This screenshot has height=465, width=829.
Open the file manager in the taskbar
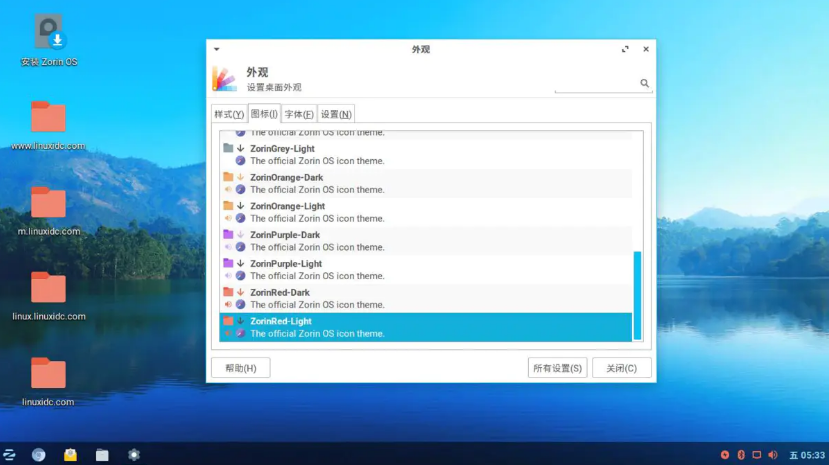point(102,455)
